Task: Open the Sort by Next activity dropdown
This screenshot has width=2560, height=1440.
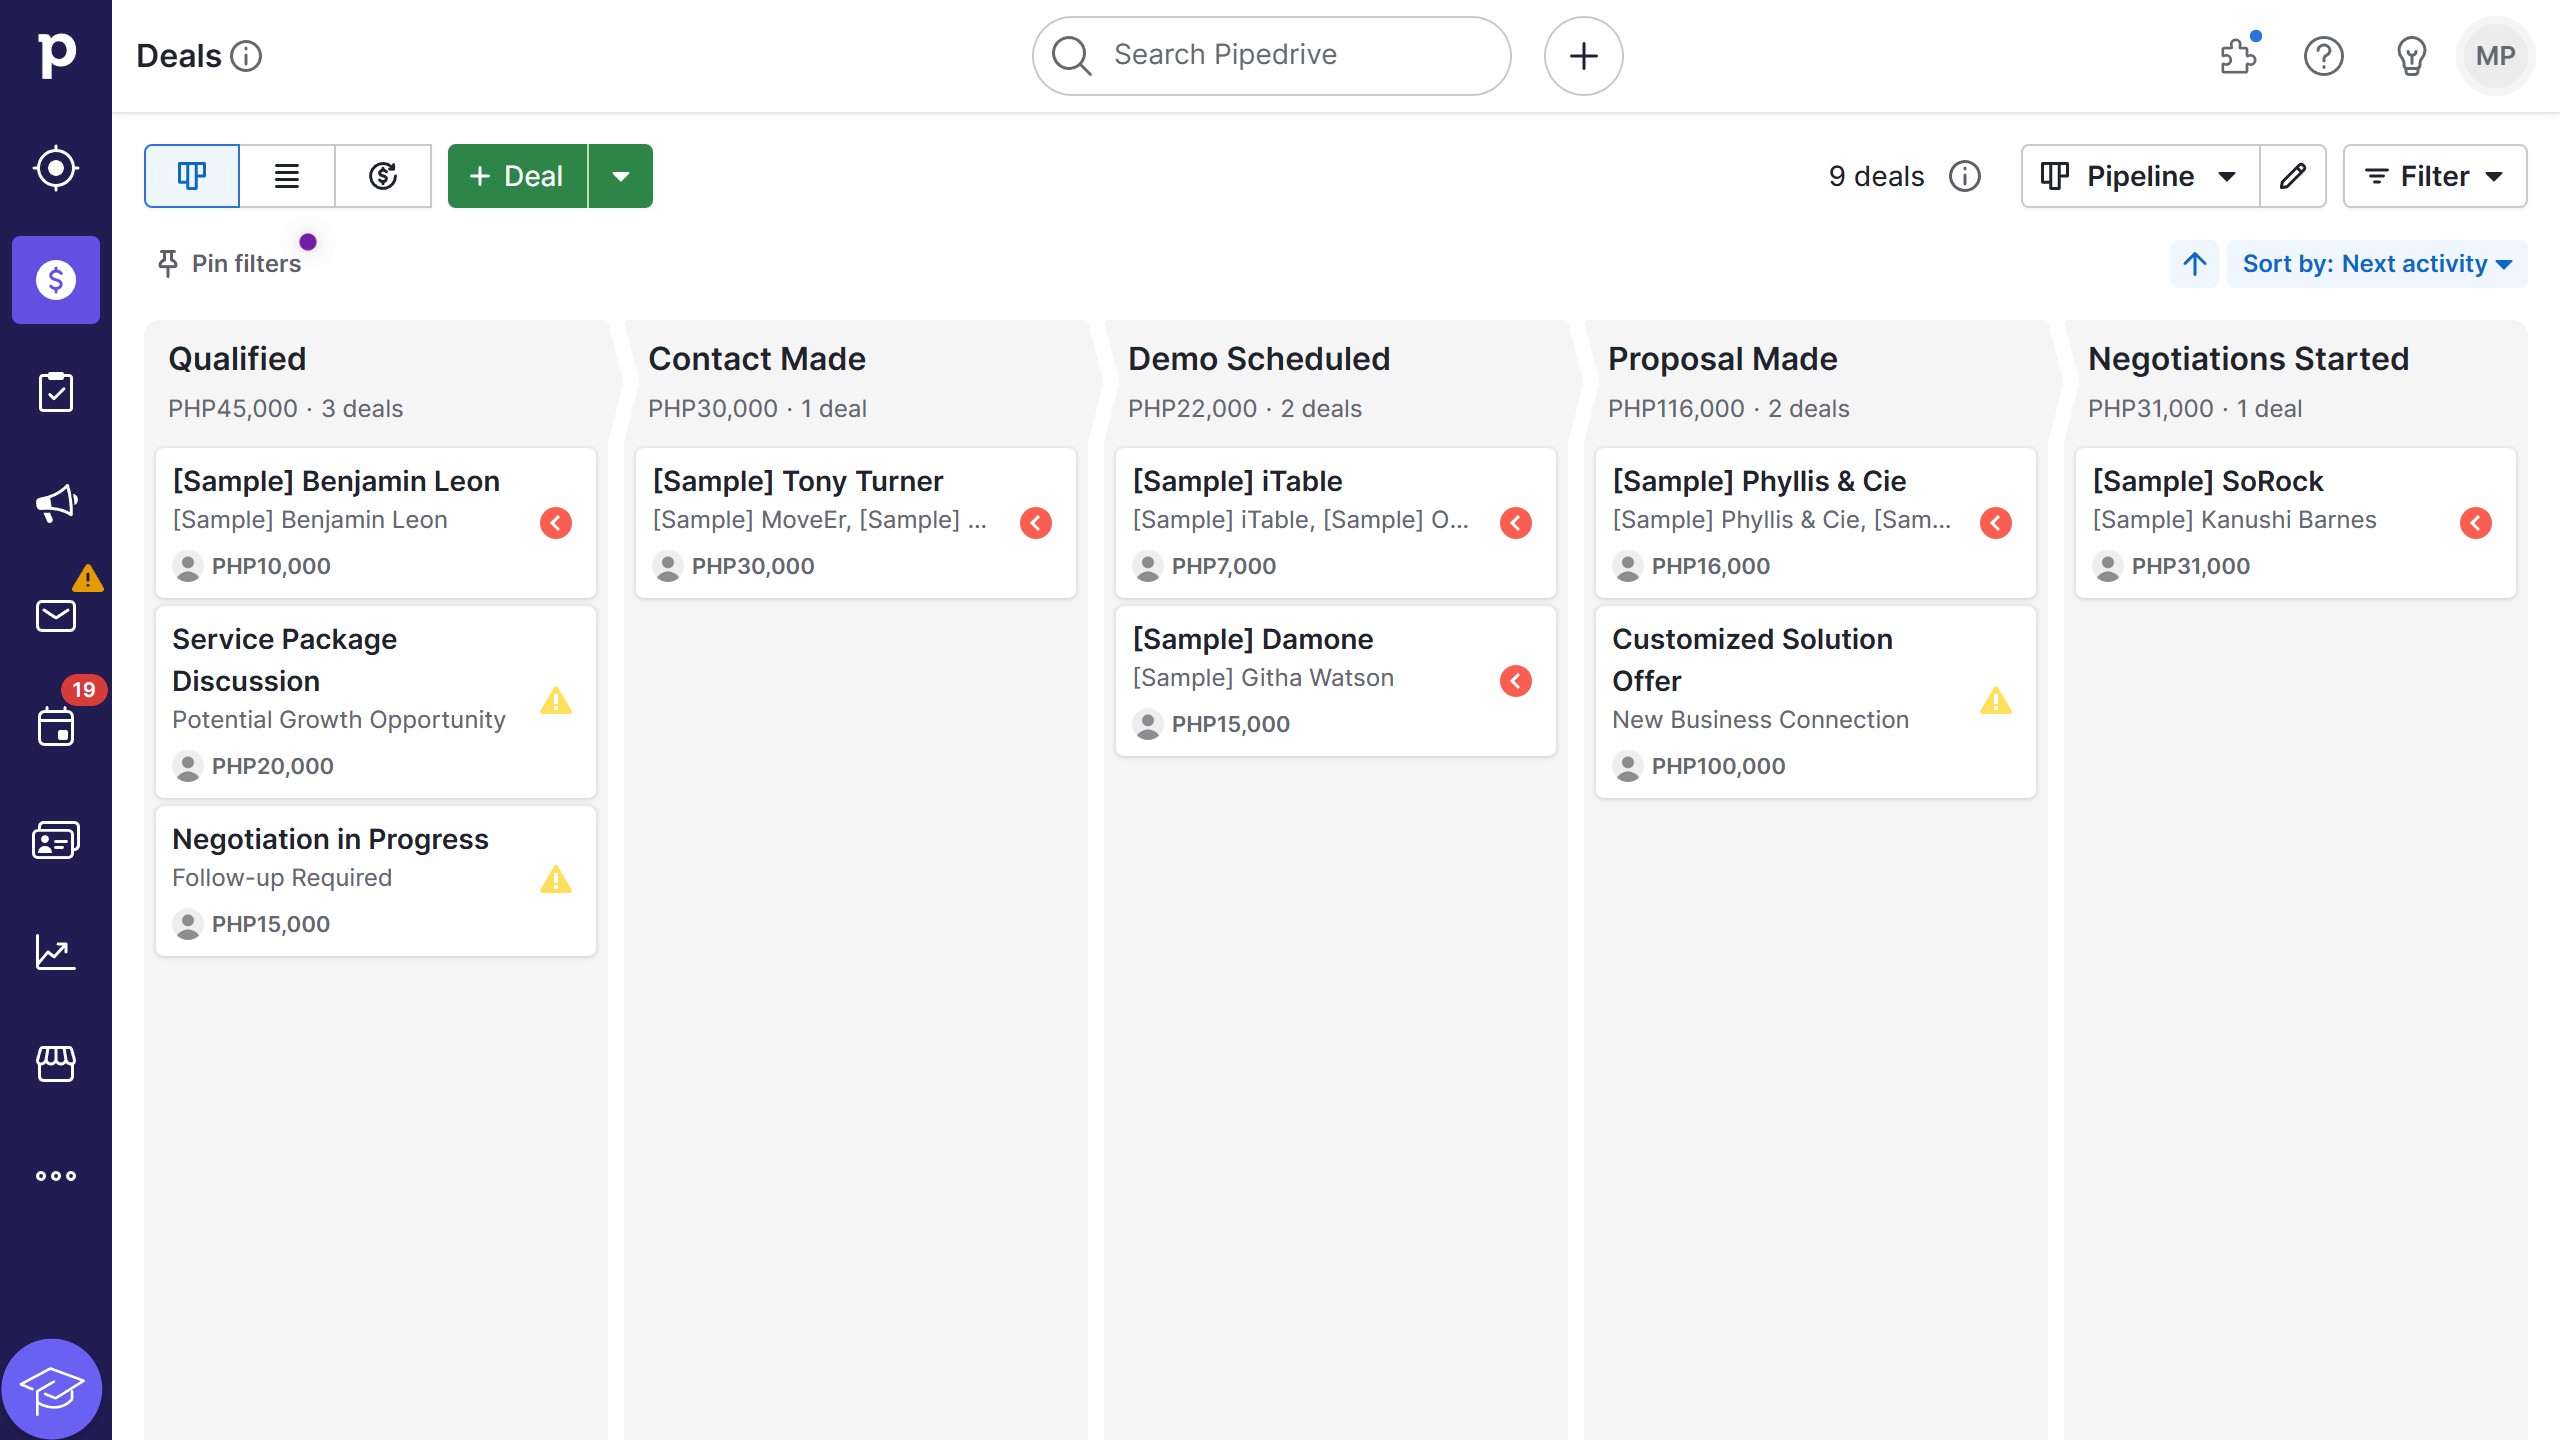Action: pos(2377,264)
